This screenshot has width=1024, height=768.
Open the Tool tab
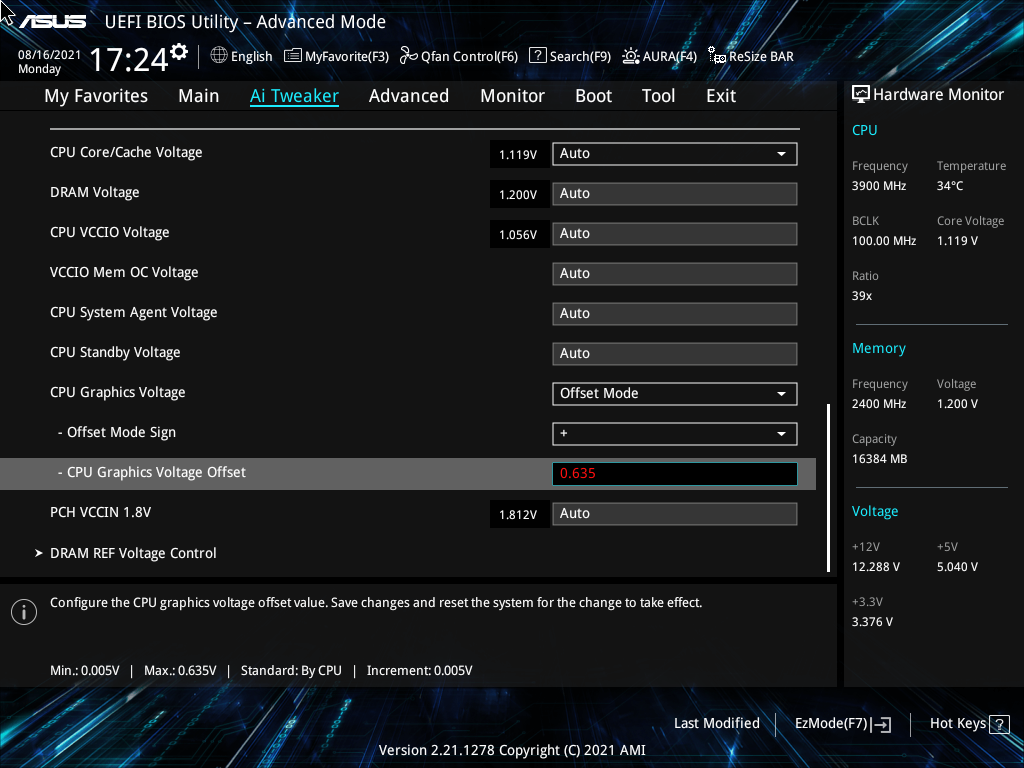(x=658, y=96)
